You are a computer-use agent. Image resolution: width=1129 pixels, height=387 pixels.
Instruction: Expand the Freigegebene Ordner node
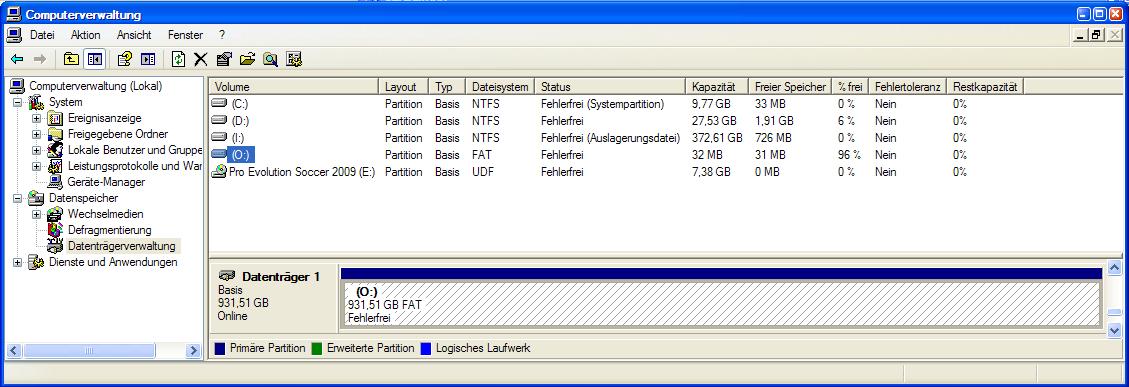(36, 134)
